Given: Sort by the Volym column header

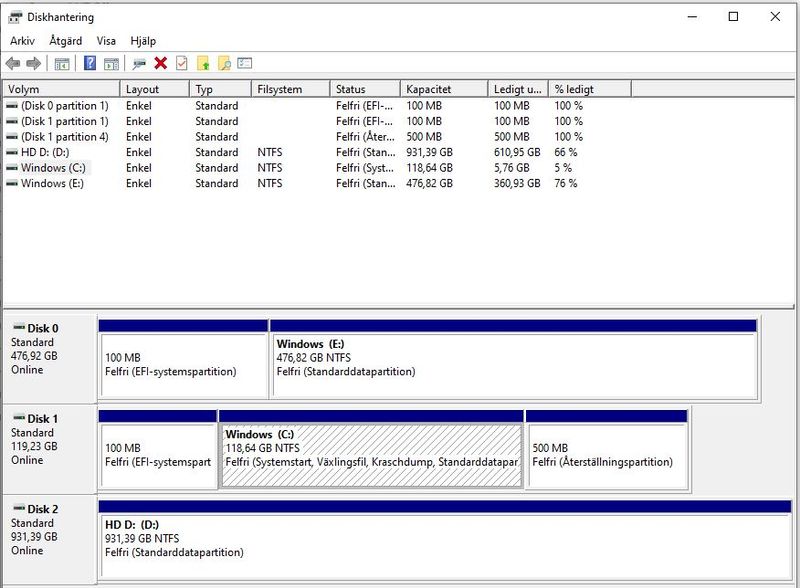Looking at the screenshot, I should pos(62,89).
